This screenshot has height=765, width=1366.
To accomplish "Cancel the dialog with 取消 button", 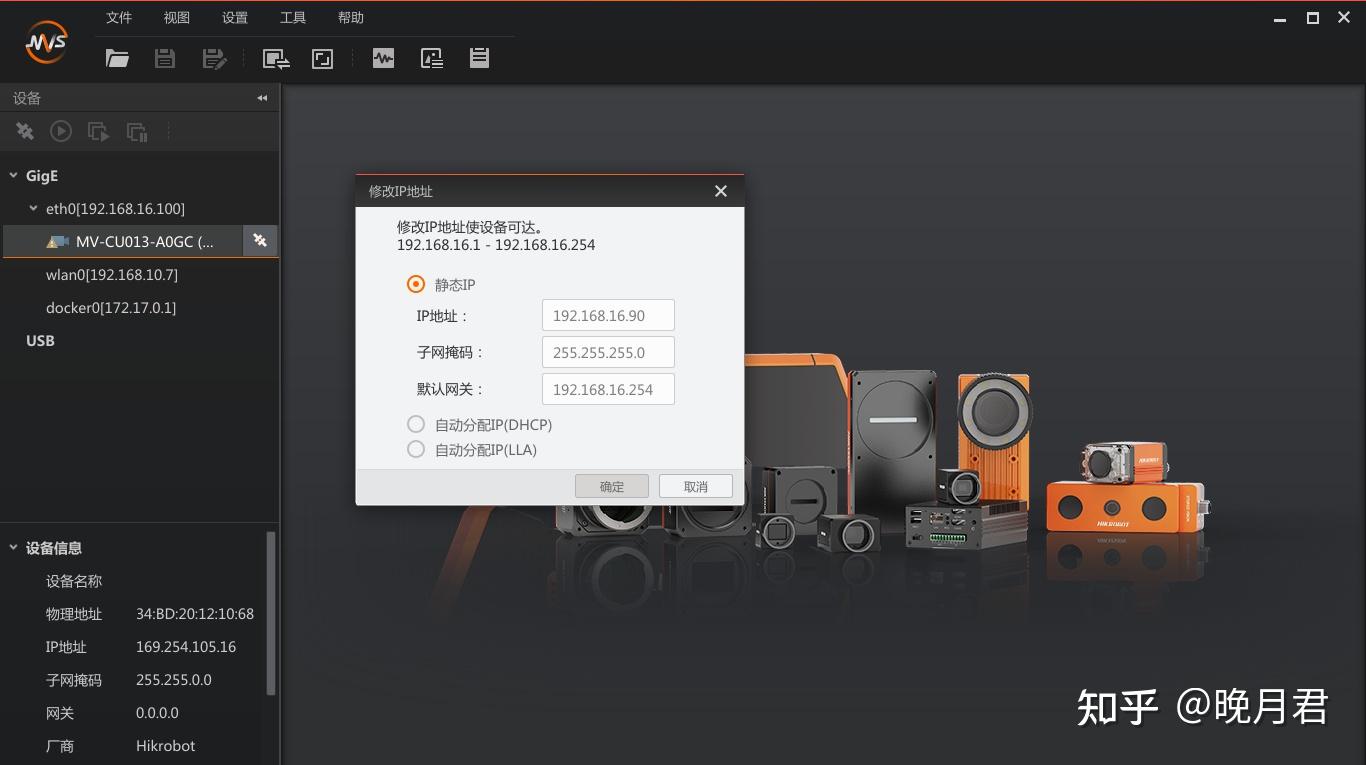I will coord(695,486).
